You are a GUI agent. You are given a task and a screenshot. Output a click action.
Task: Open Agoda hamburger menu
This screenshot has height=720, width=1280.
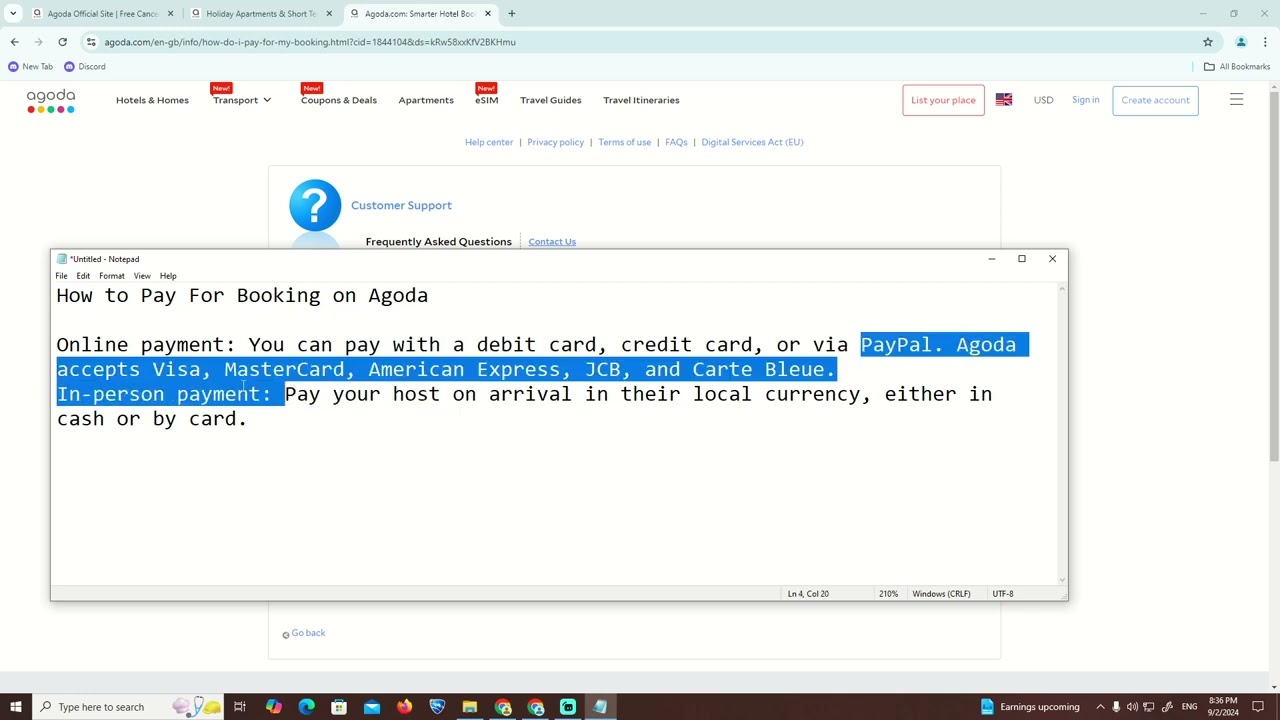(x=1236, y=100)
